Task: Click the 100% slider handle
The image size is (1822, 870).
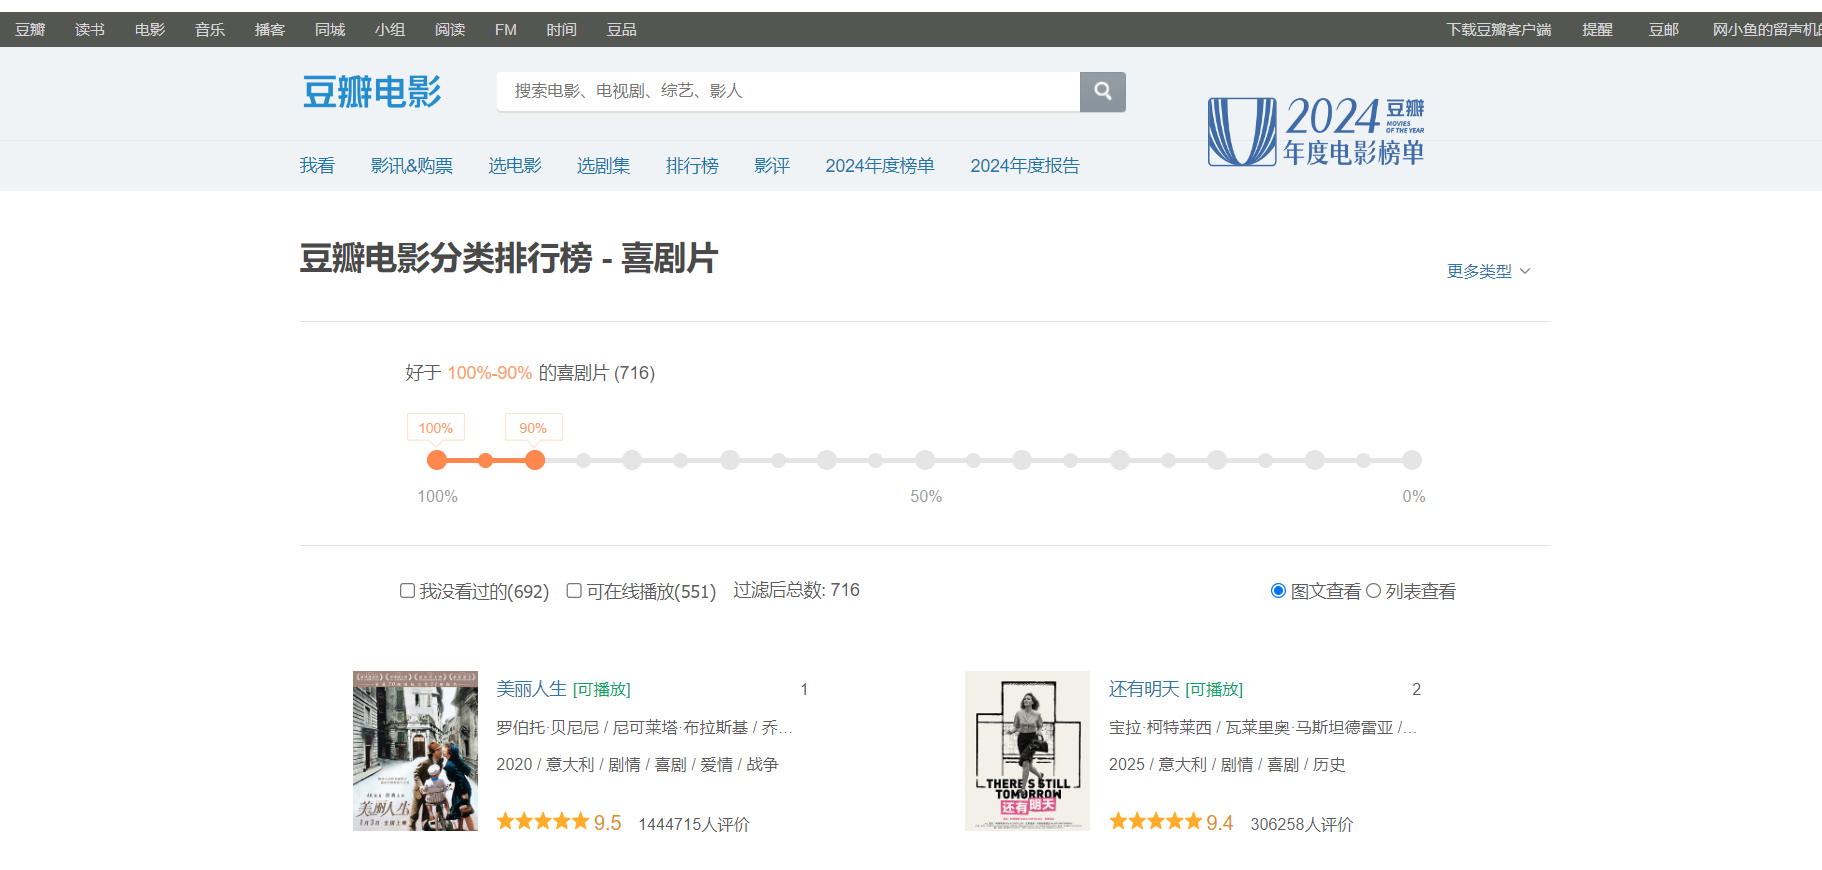Action: point(437,460)
